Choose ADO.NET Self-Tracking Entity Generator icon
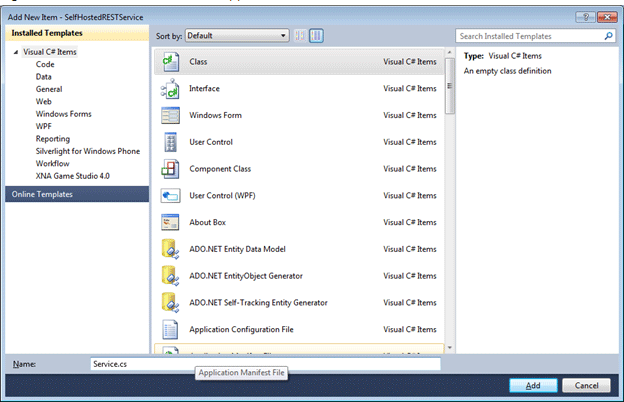 point(170,302)
